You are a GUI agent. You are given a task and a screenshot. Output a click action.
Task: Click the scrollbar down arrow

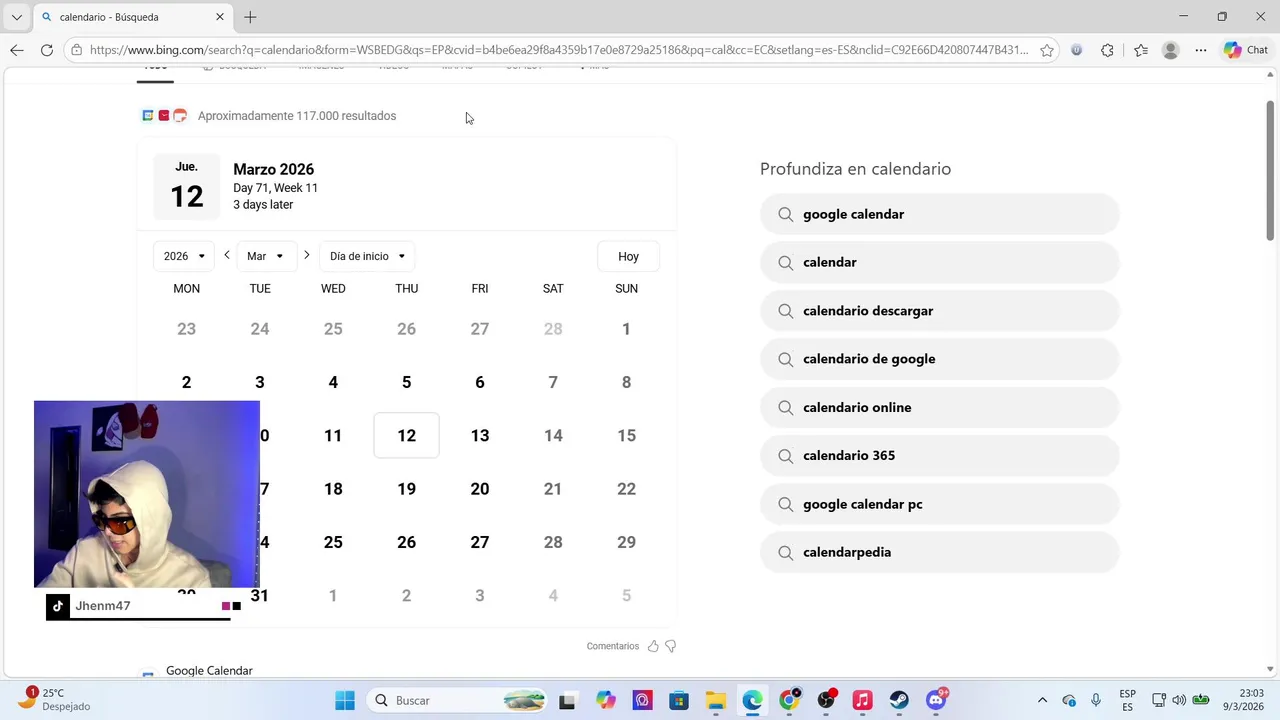pos(1271,669)
